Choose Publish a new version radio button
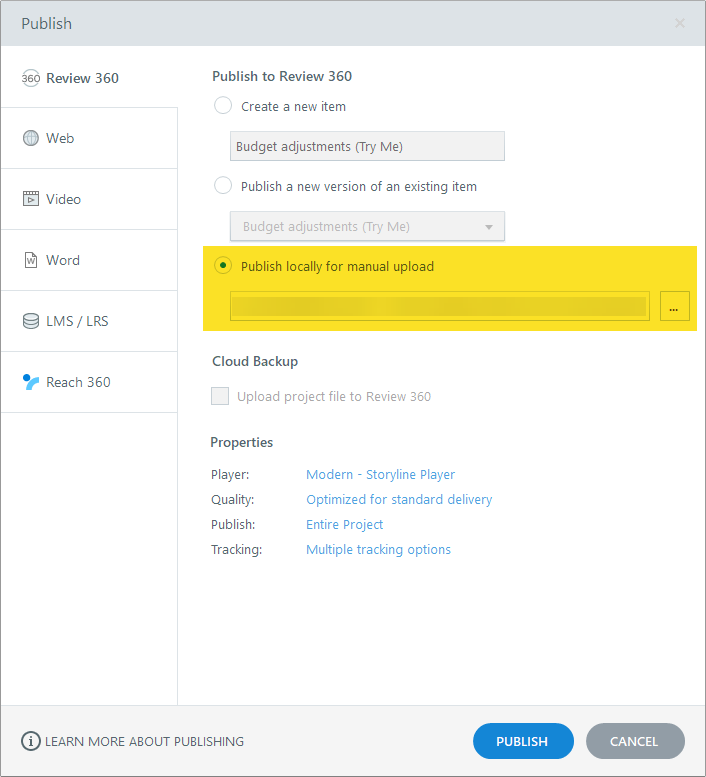 coord(223,186)
